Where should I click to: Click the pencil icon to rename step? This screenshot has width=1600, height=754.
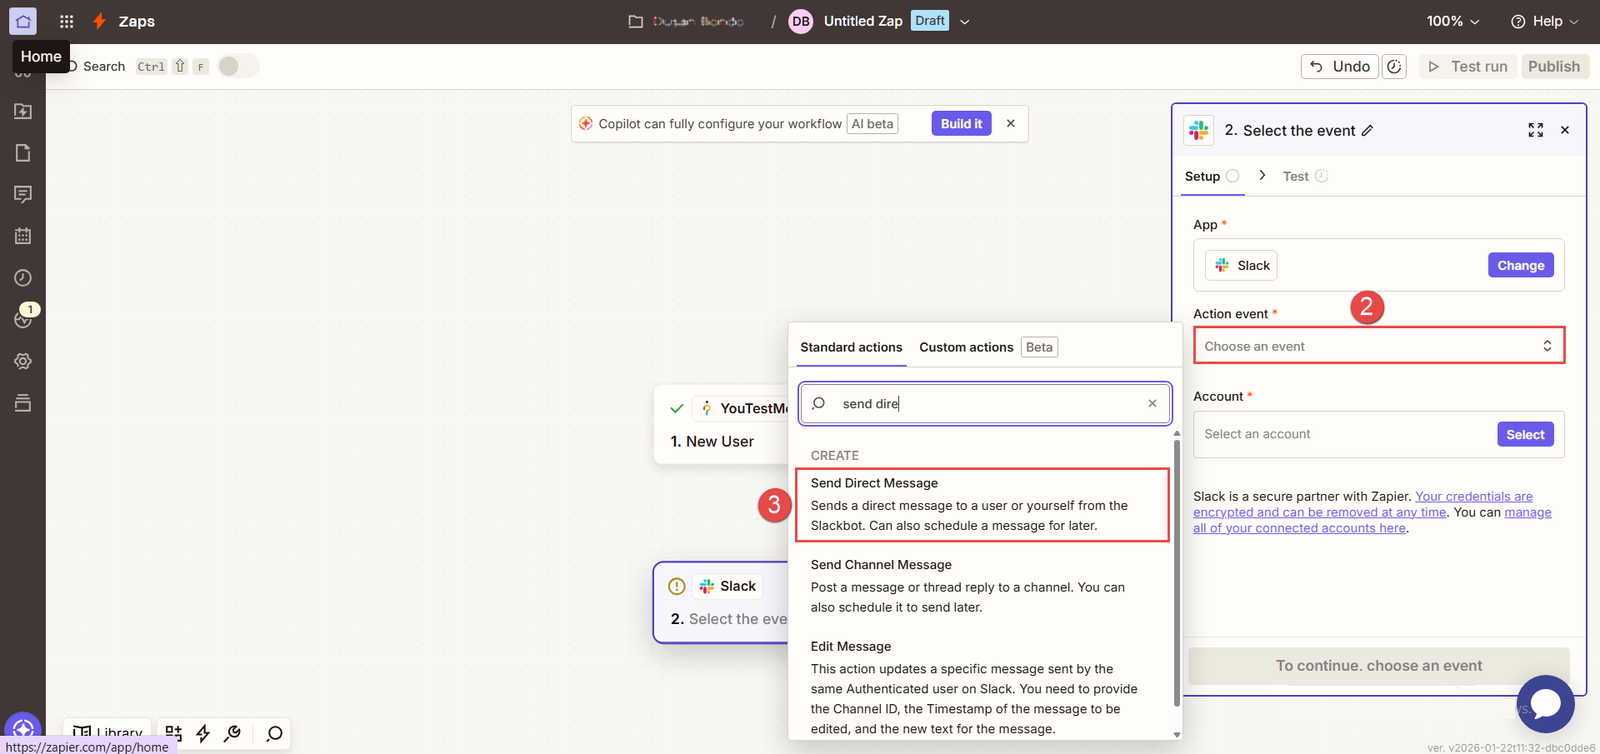1368,130
